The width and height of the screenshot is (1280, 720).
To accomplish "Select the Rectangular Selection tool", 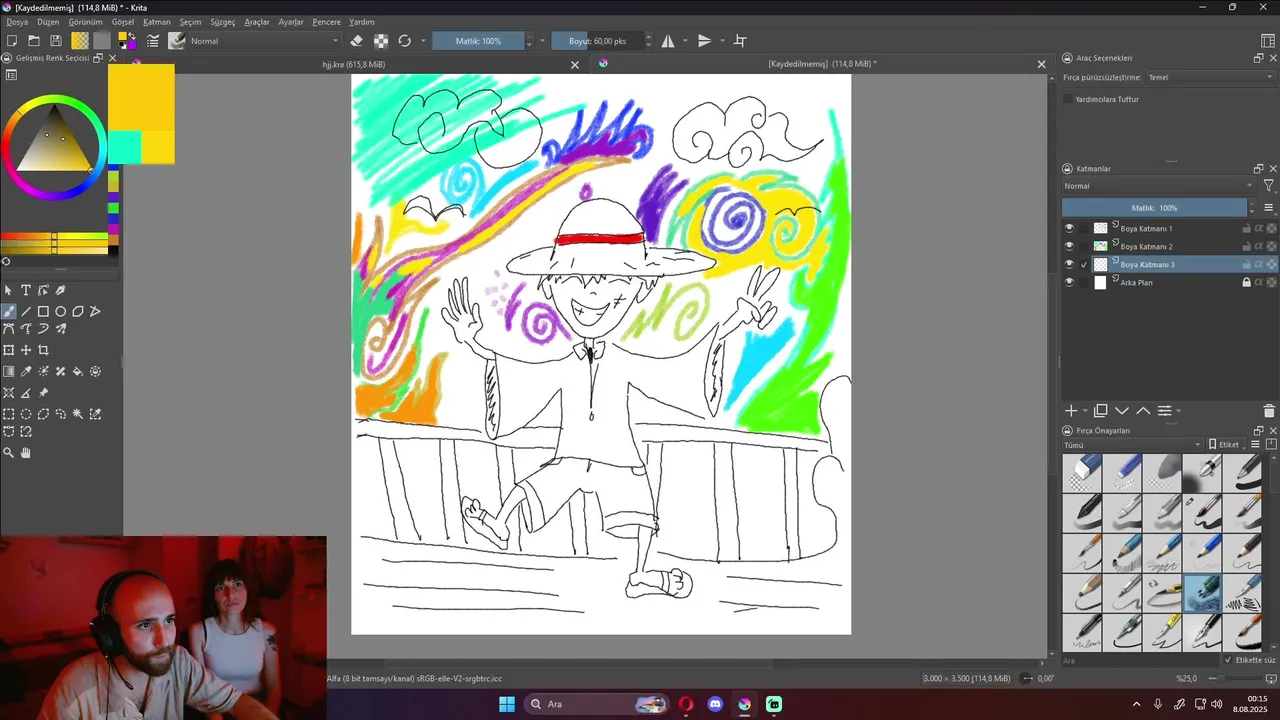I will tap(9, 414).
